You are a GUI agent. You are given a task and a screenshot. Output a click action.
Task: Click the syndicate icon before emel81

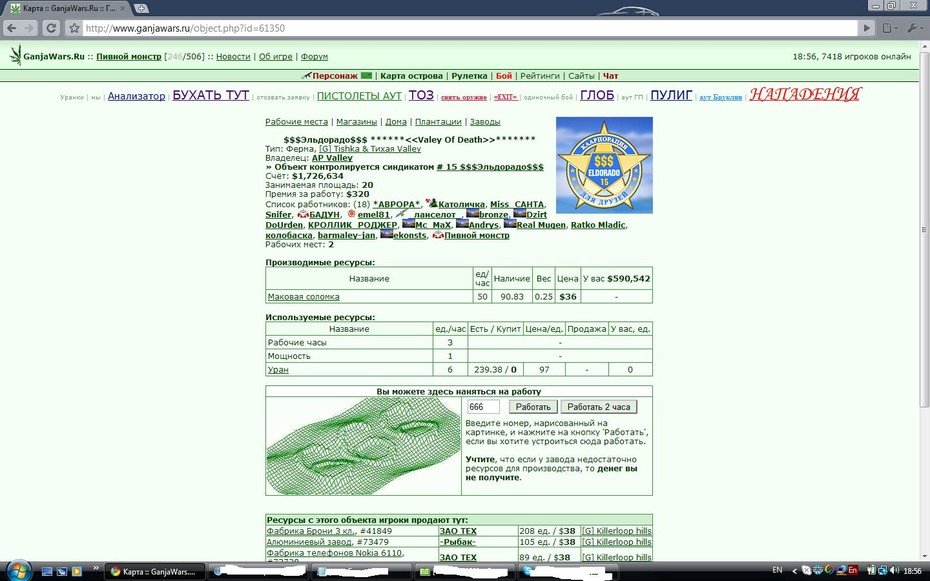tap(351, 214)
